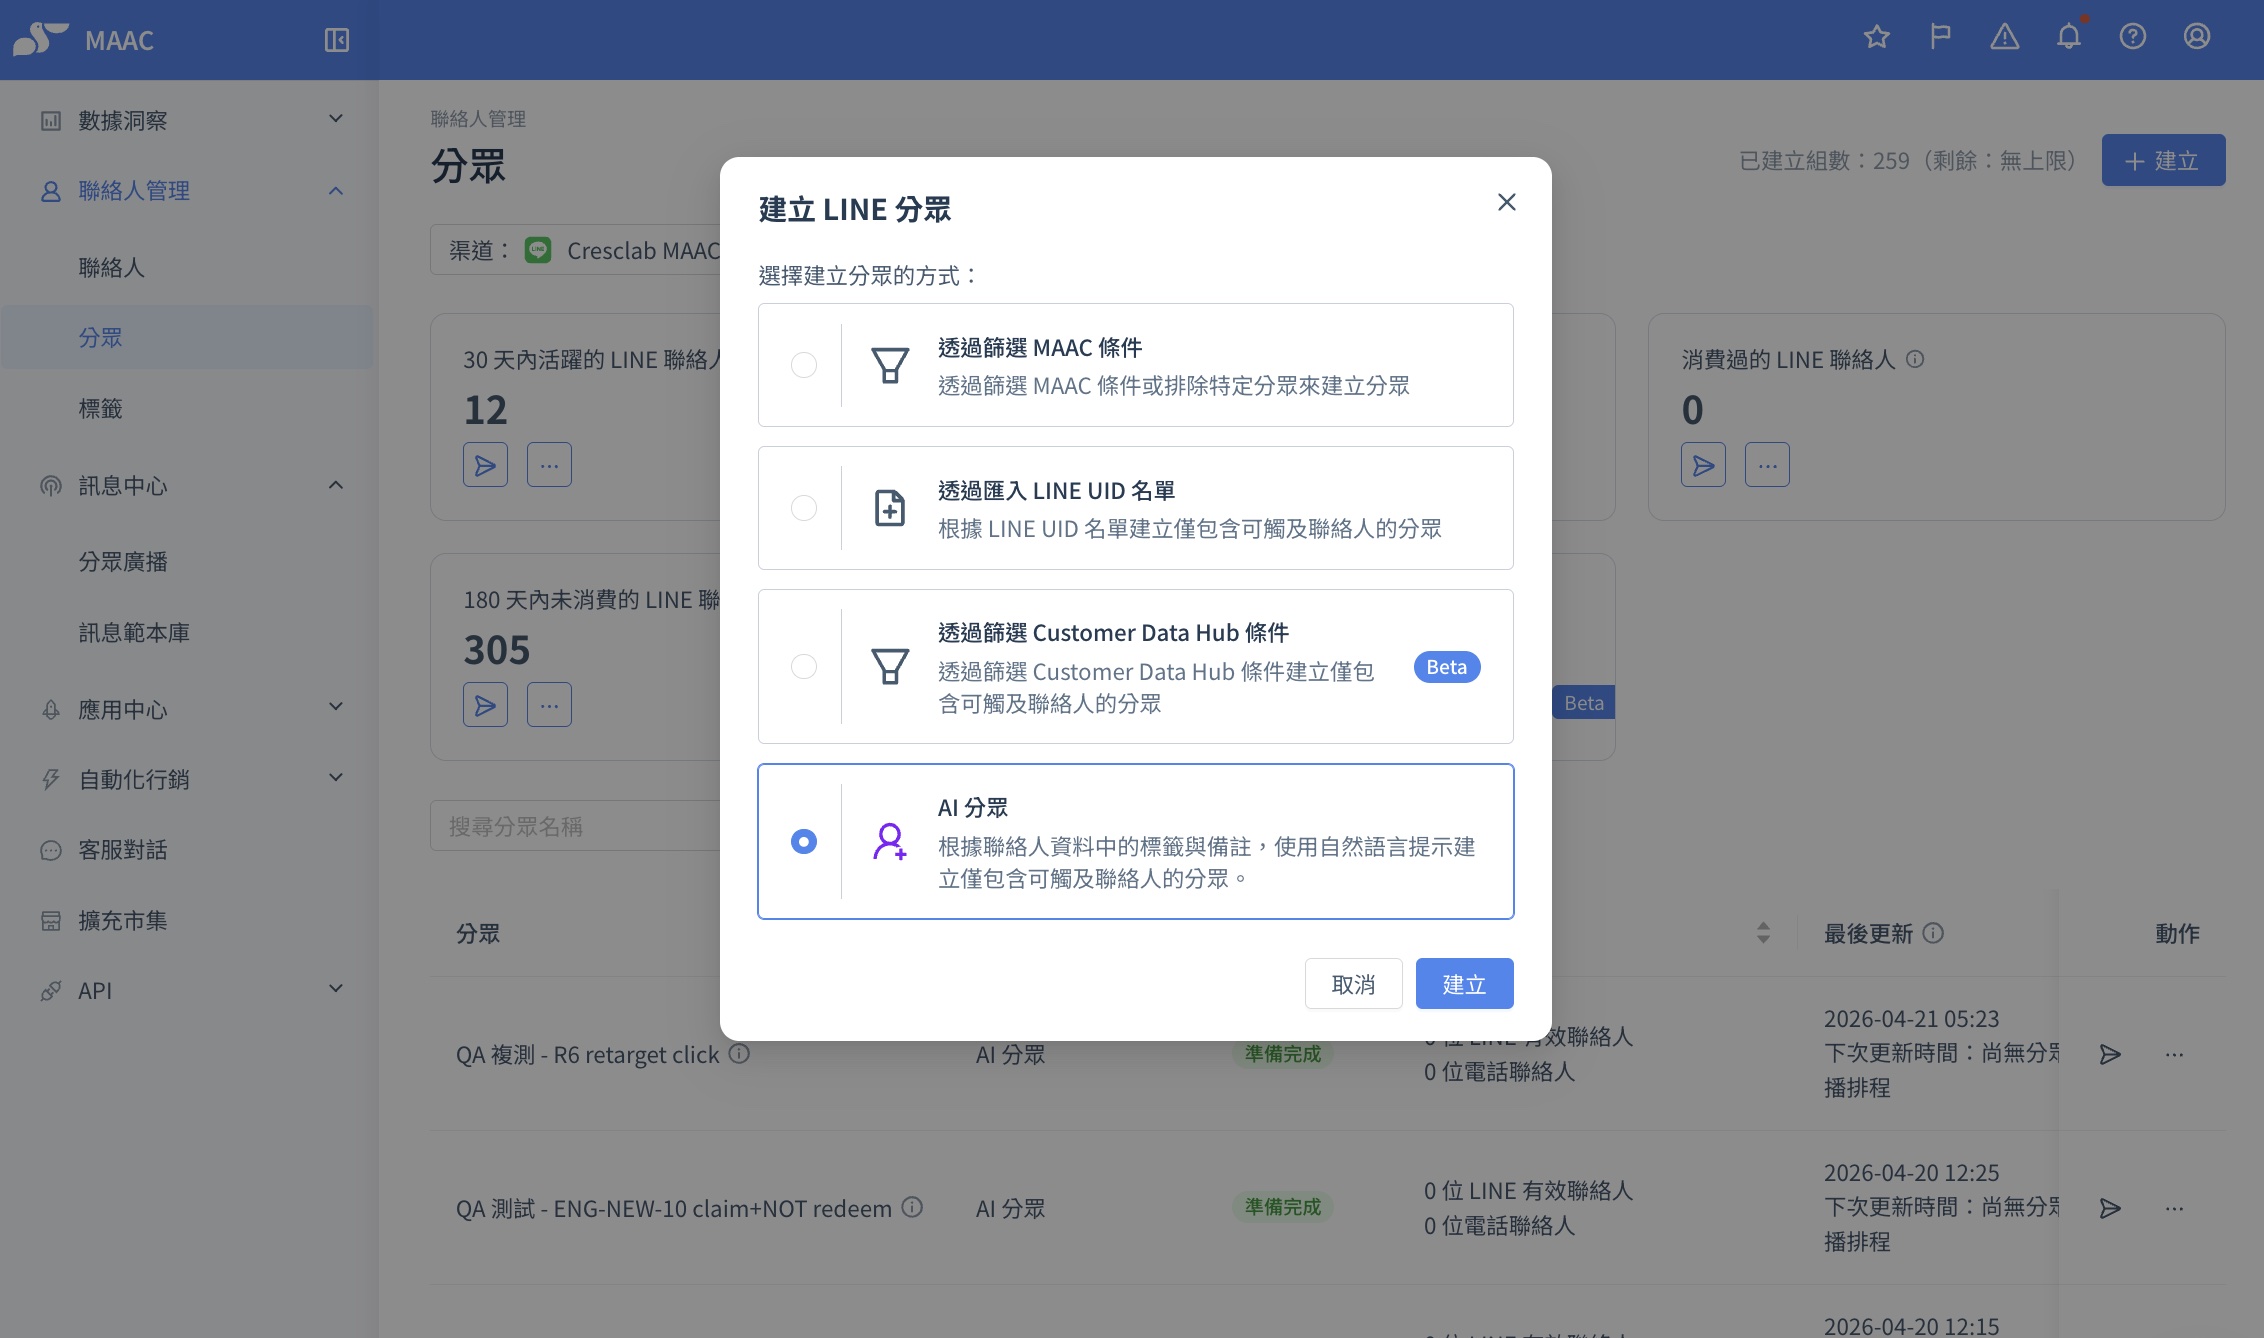Open the notifications bell icon
Screen dimensions: 2264x1338
[x=2069, y=37]
